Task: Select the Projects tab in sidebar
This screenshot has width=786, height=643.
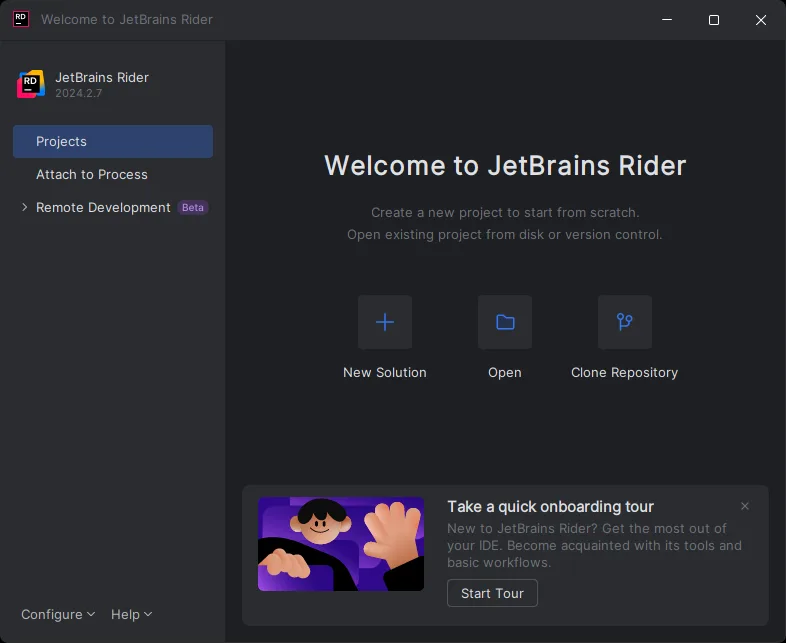Action: [112, 142]
